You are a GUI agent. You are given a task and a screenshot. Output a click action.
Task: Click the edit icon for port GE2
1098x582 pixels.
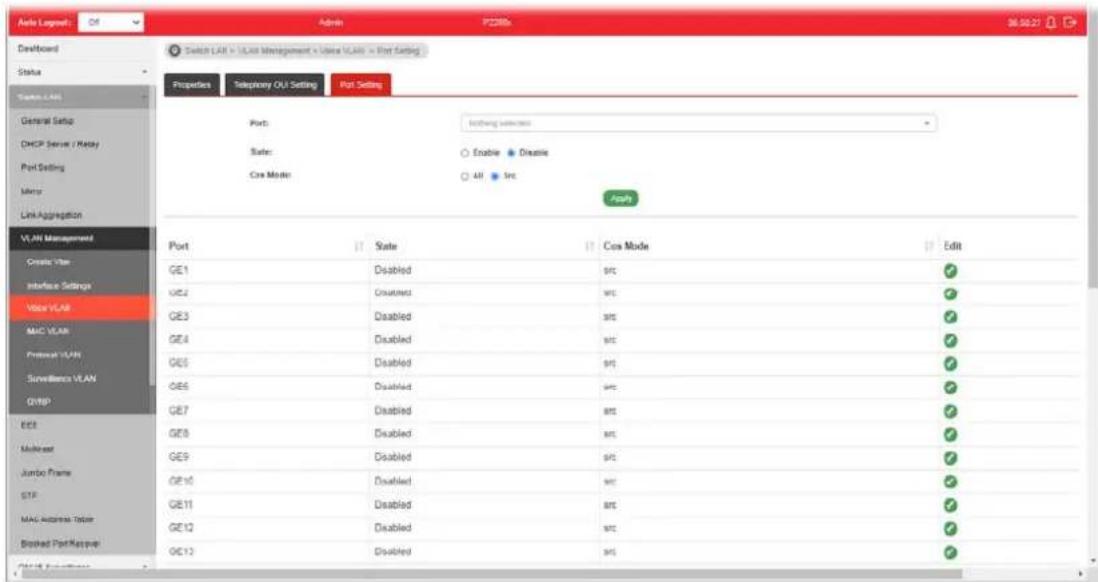(950, 294)
